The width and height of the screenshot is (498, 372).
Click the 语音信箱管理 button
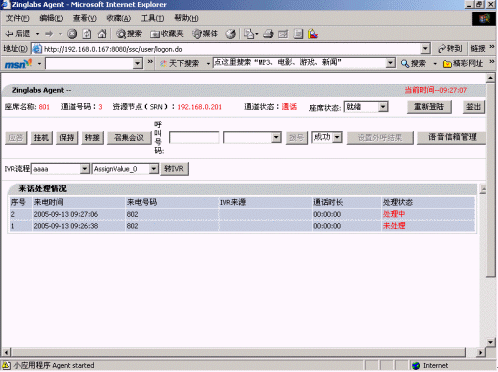(x=452, y=137)
